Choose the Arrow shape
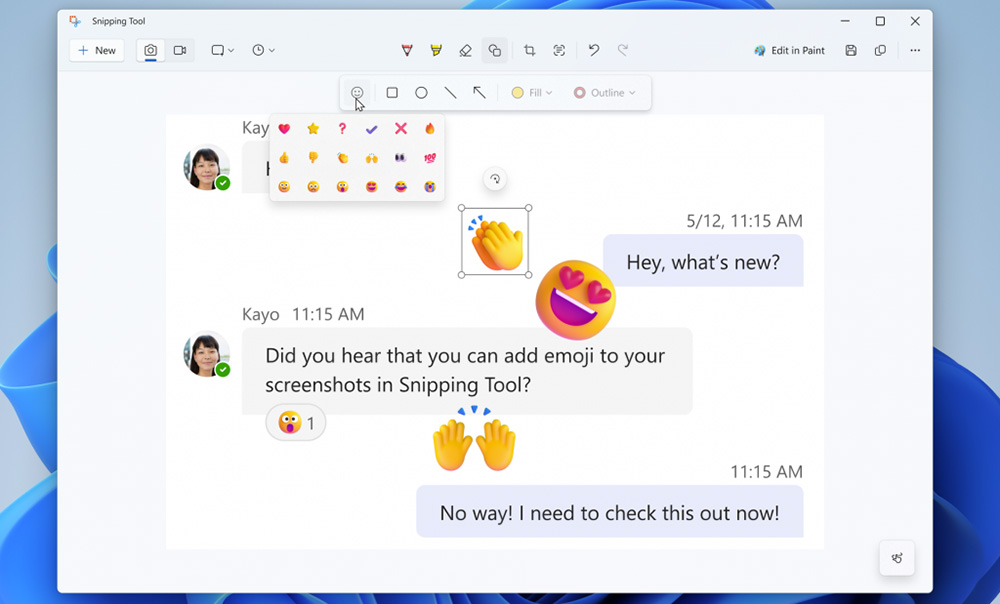This screenshot has width=1000, height=604. [x=479, y=93]
